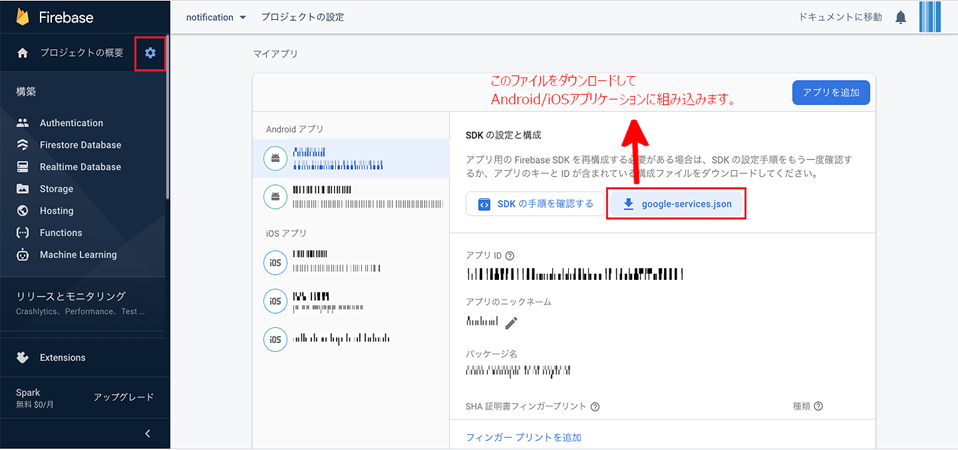Expand the notification project dropdown
The height and width of the screenshot is (450, 958).
[x=216, y=17]
